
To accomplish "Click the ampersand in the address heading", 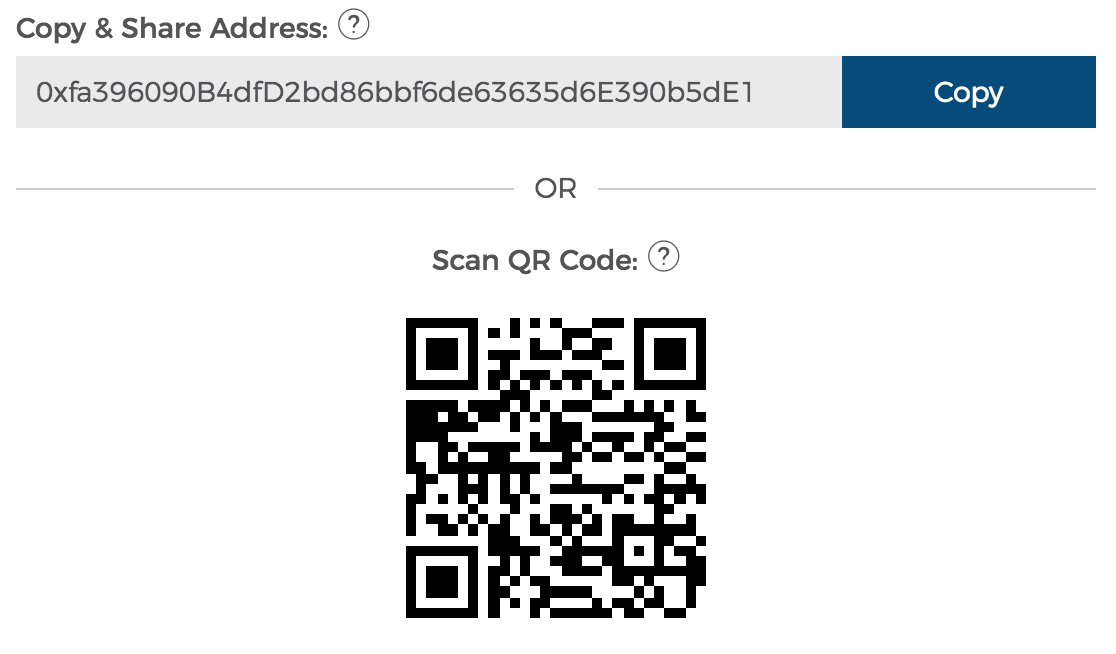I will [x=104, y=28].
